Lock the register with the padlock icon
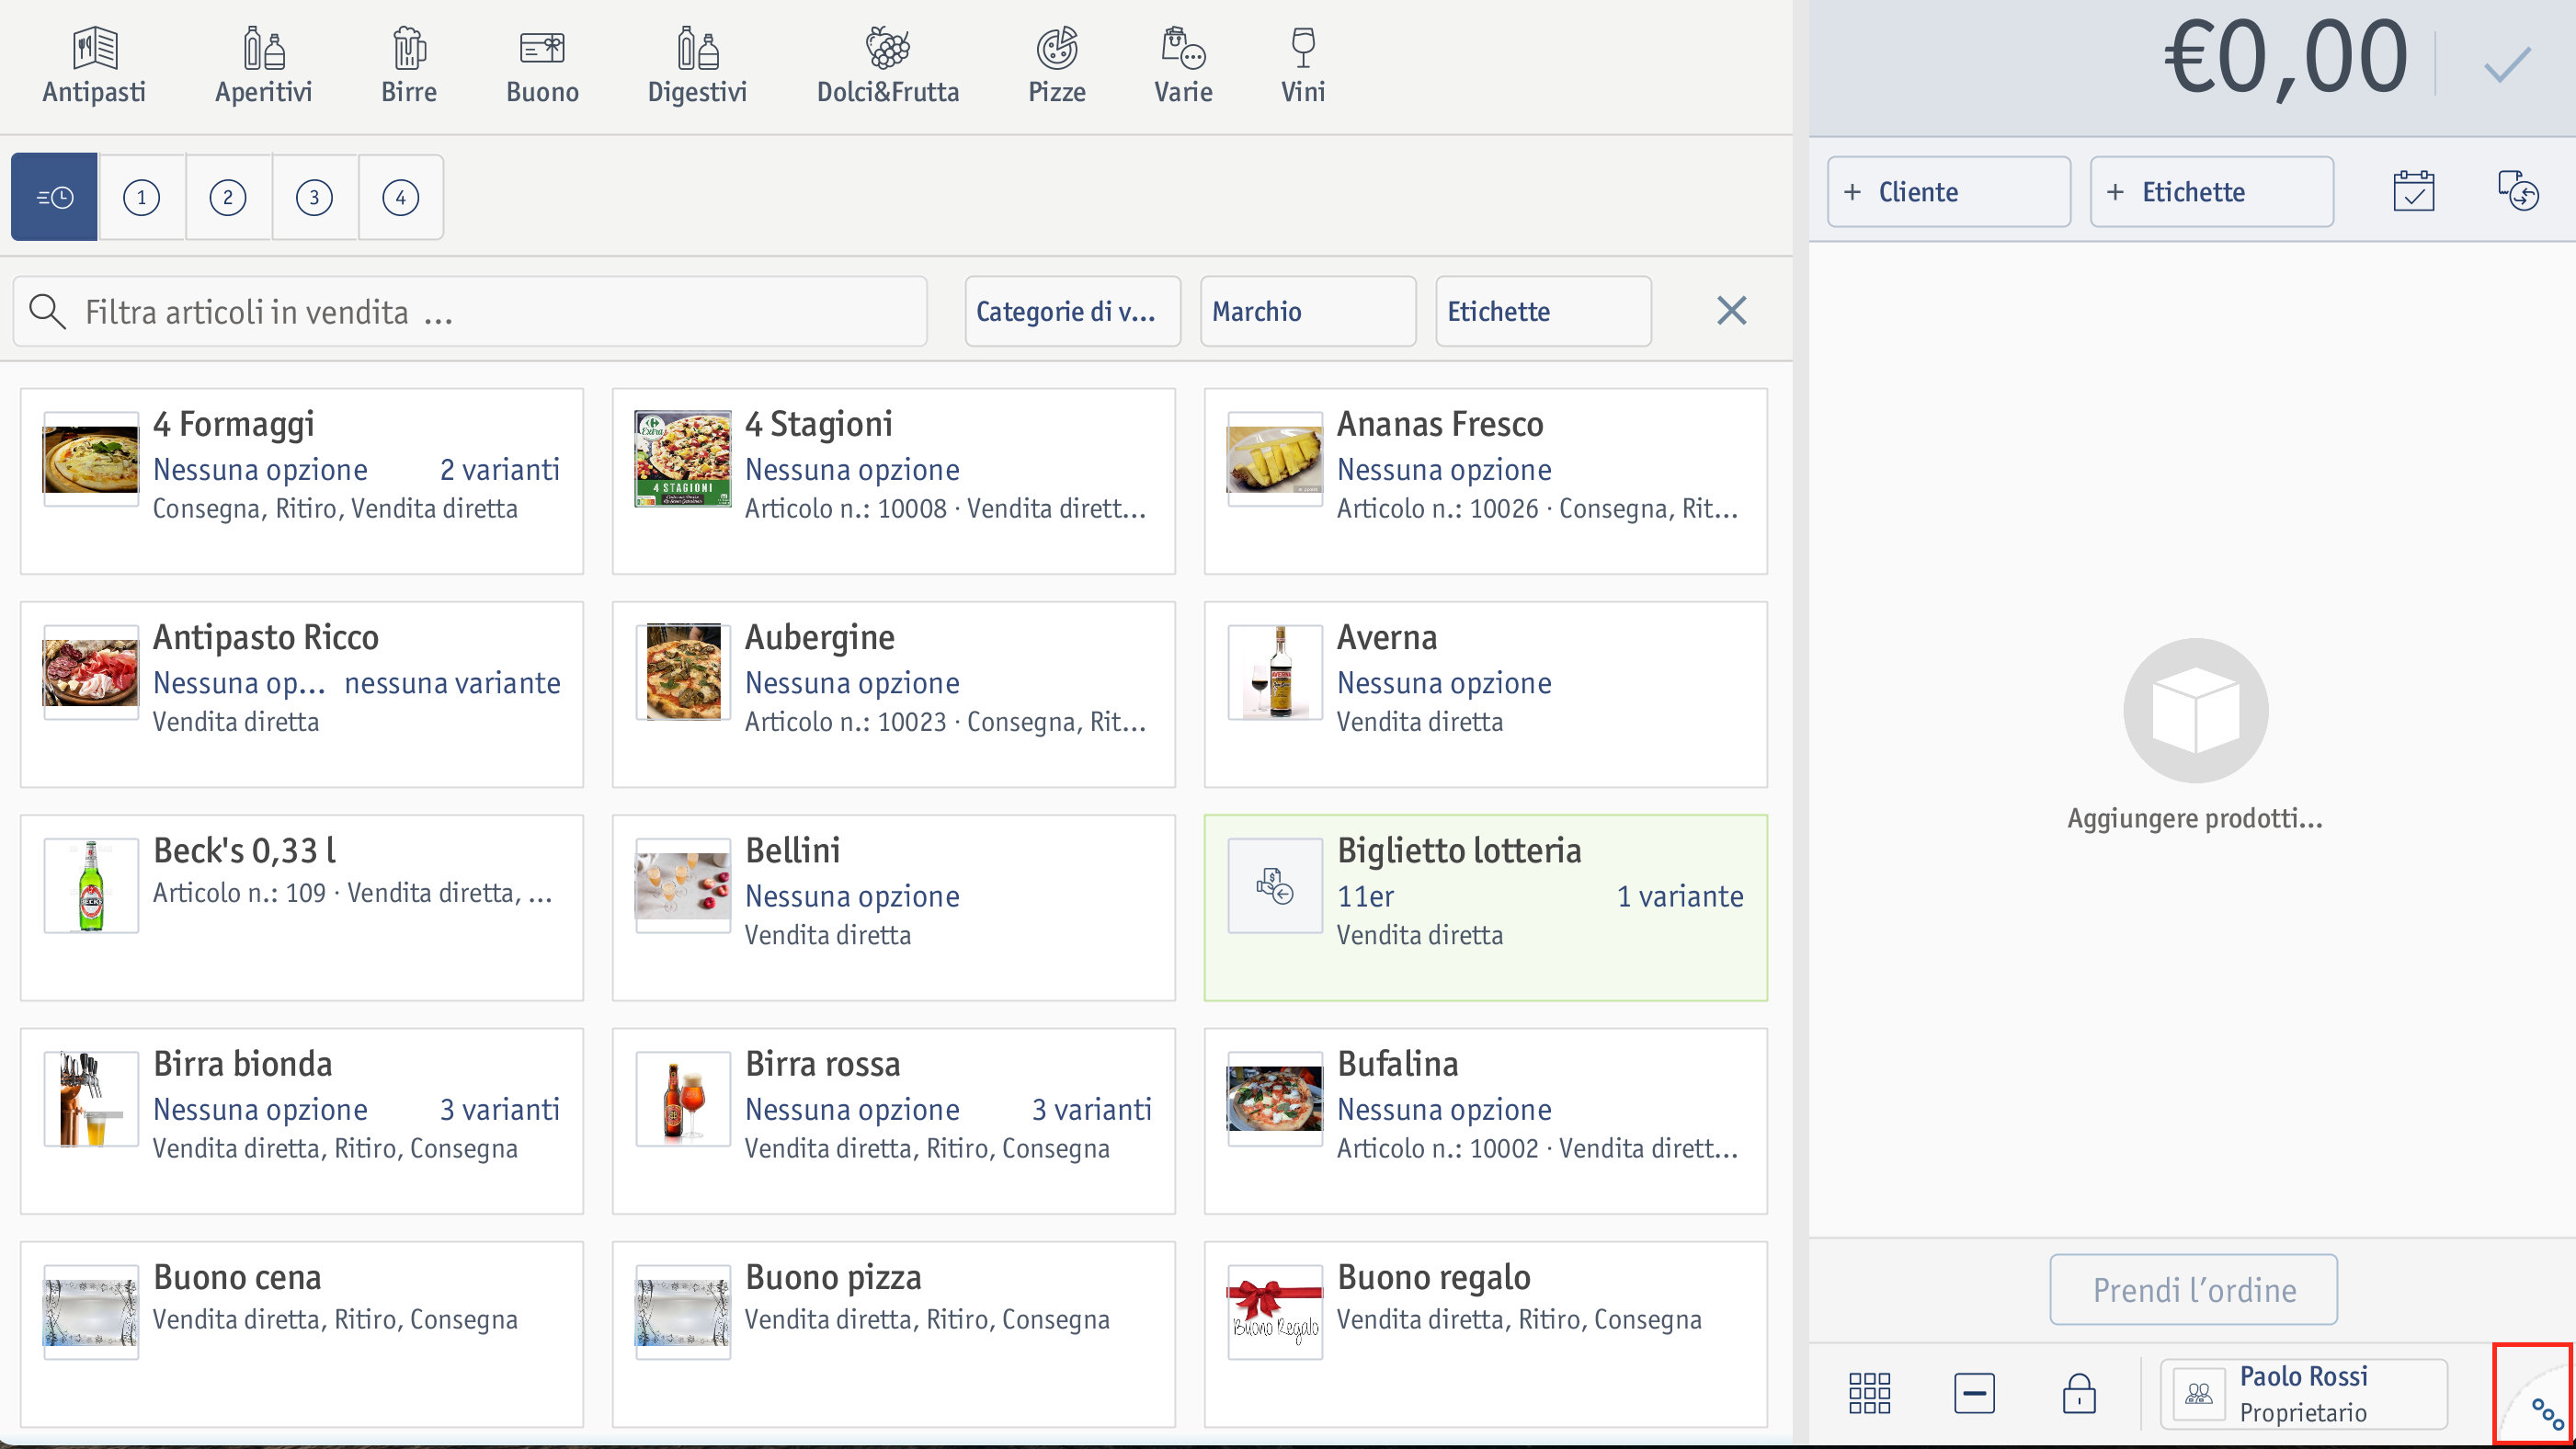This screenshot has height=1449, width=2576. pos(2078,1393)
